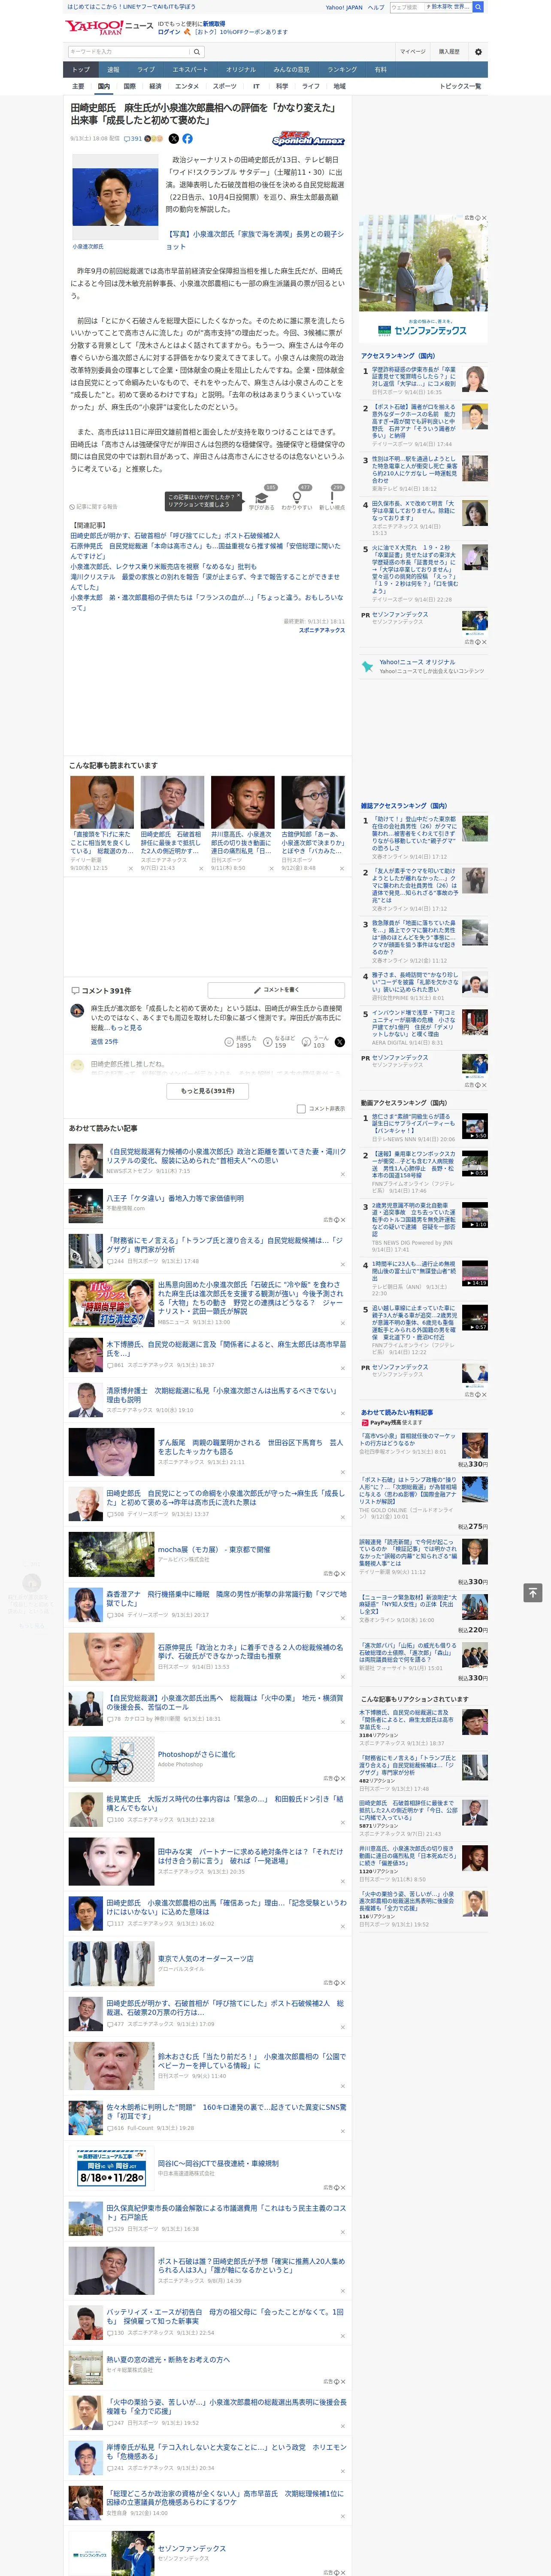Click the search magnifier icon beside keyword field
This screenshot has height=2576, width=551.
click(x=197, y=51)
